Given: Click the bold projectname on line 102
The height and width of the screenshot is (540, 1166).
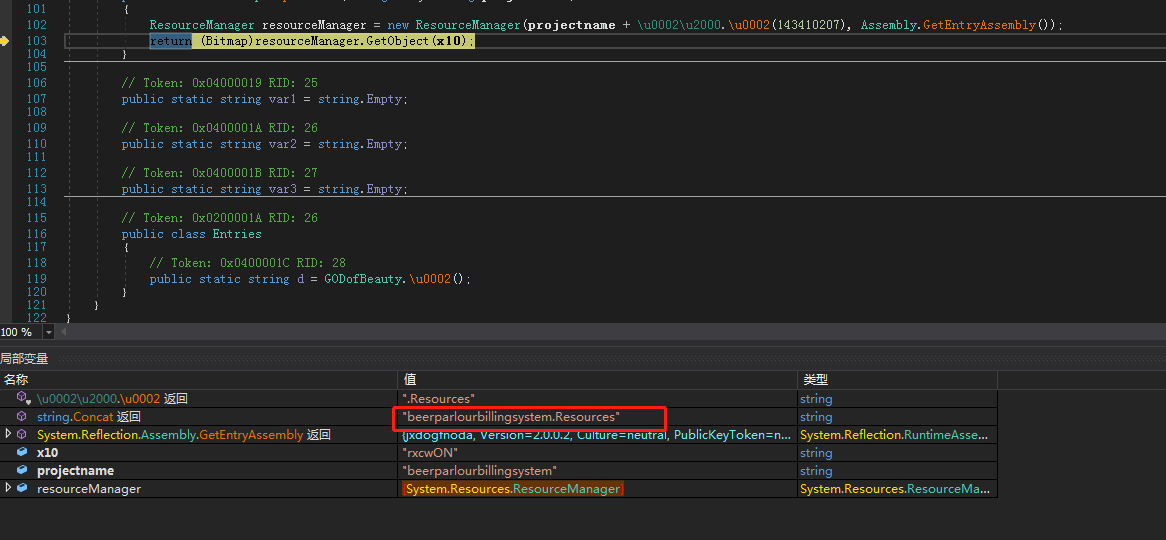Looking at the screenshot, I should tap(571, 25).
